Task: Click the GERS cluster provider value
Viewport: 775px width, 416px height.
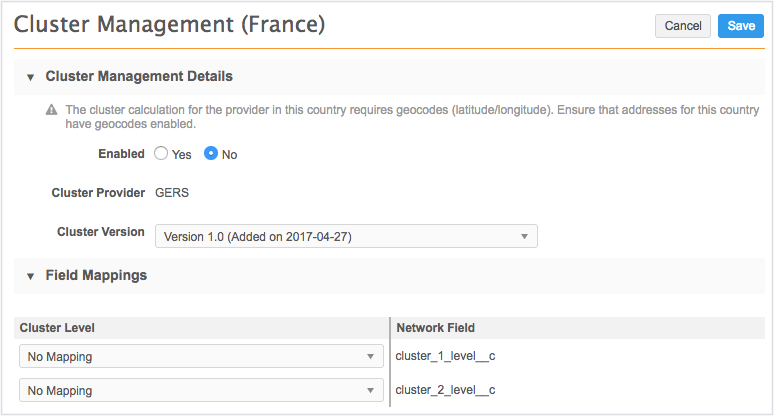Action: 173,192
